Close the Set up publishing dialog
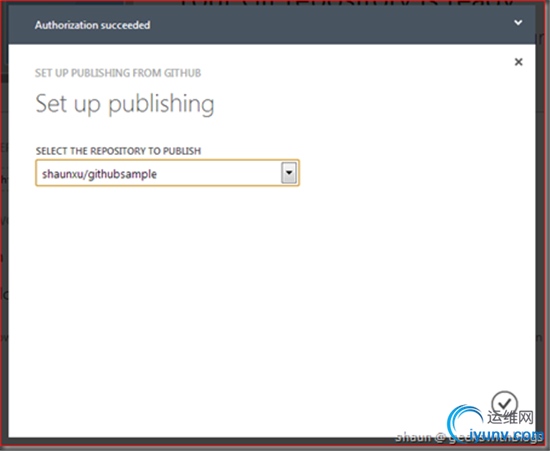550x451 pixels. click(x=518, y=62)
